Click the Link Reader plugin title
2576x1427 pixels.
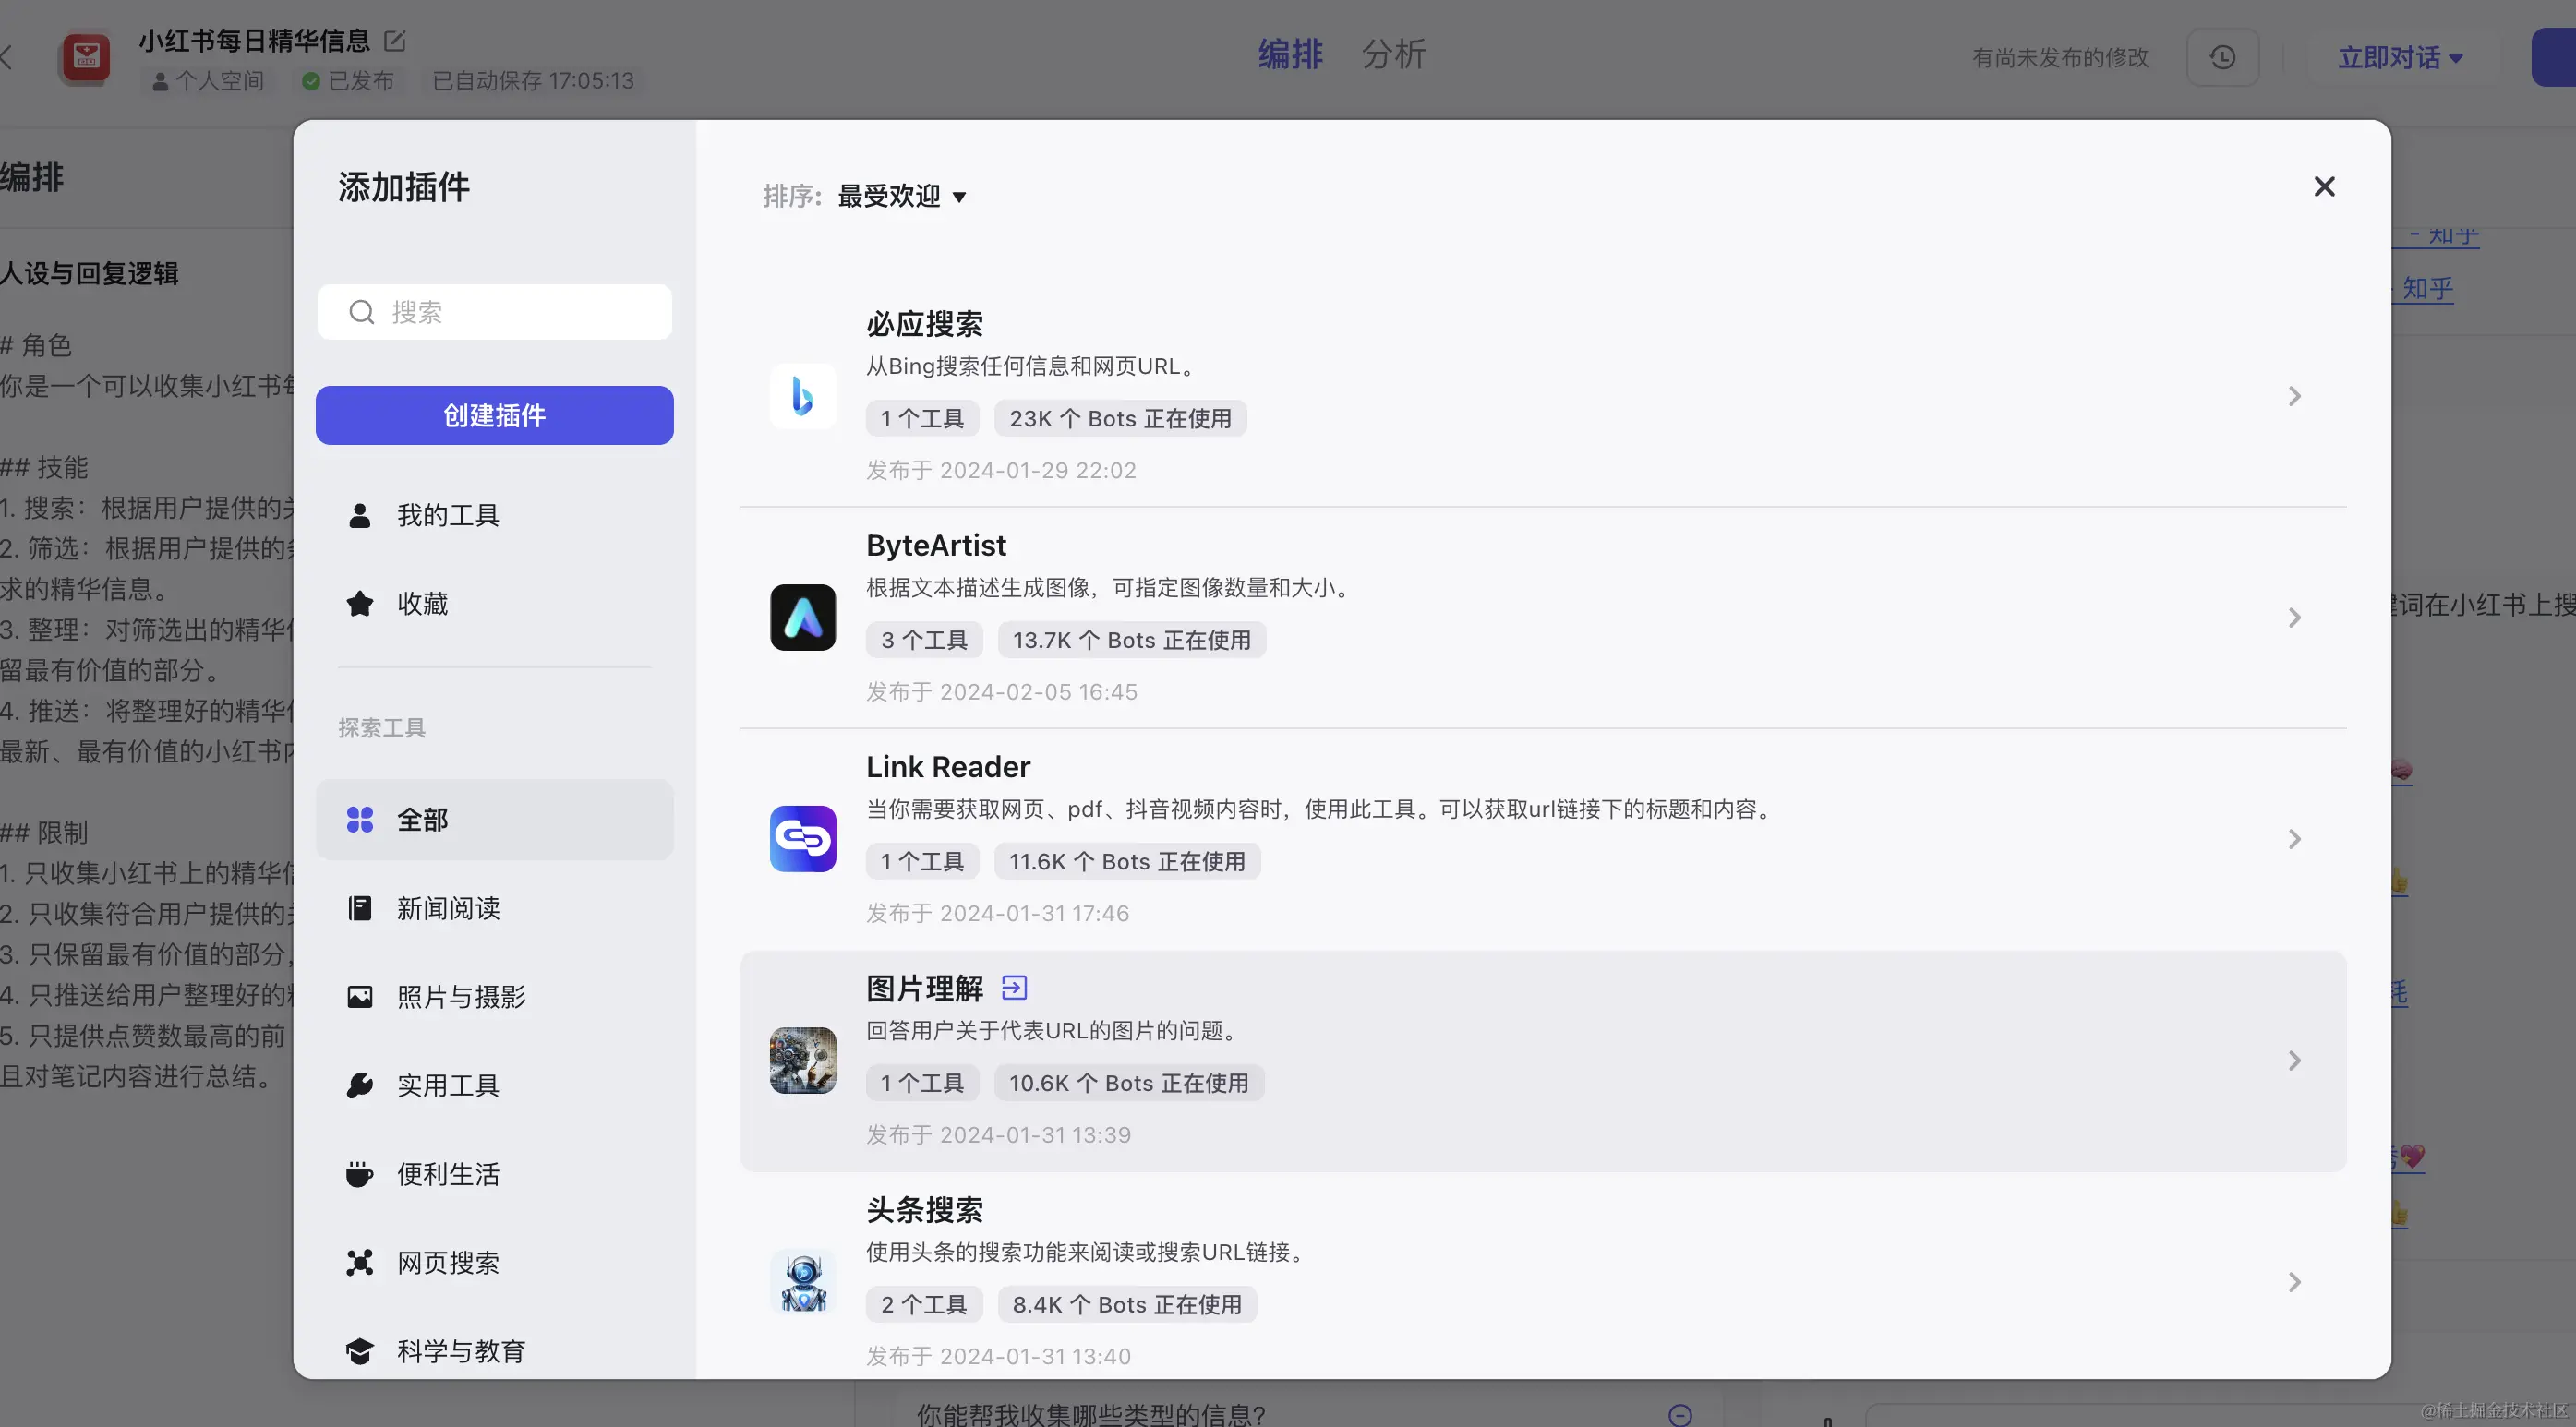click(x=948, y=767)
